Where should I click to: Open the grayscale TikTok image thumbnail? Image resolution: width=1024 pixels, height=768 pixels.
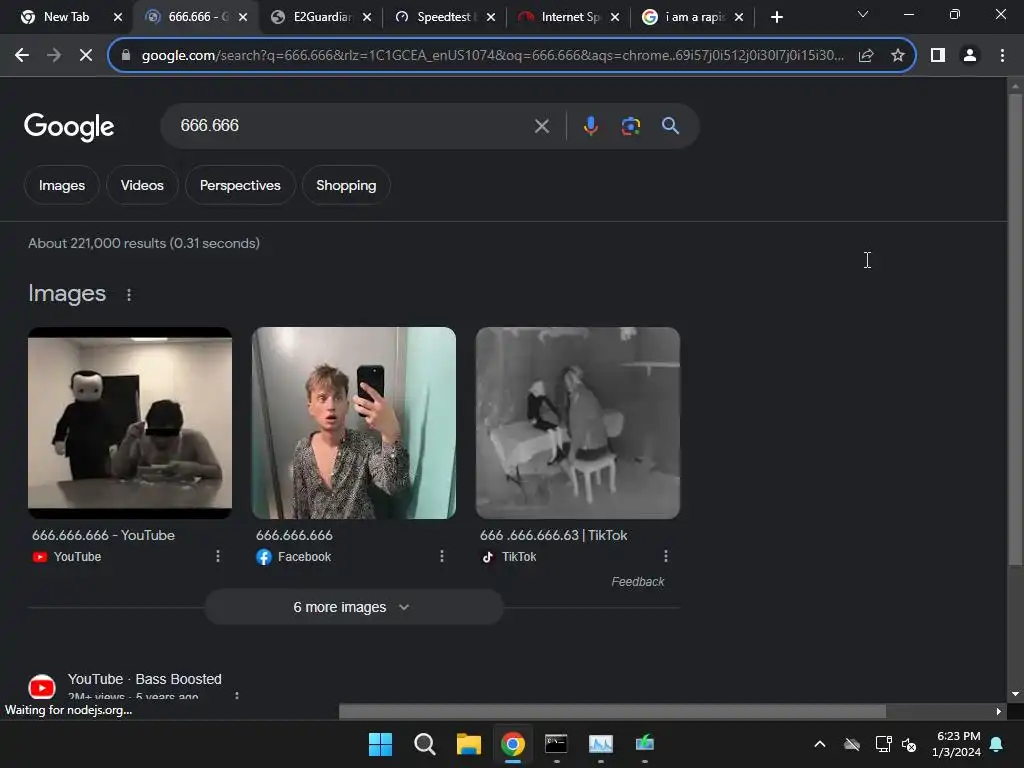coord(578,423)
